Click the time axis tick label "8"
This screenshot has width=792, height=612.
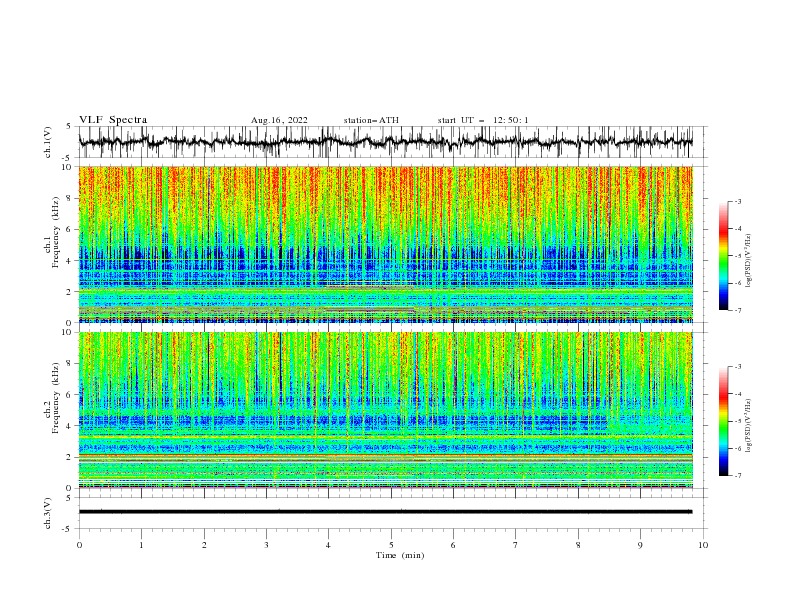pyautogui.click(x=578, y=545)
